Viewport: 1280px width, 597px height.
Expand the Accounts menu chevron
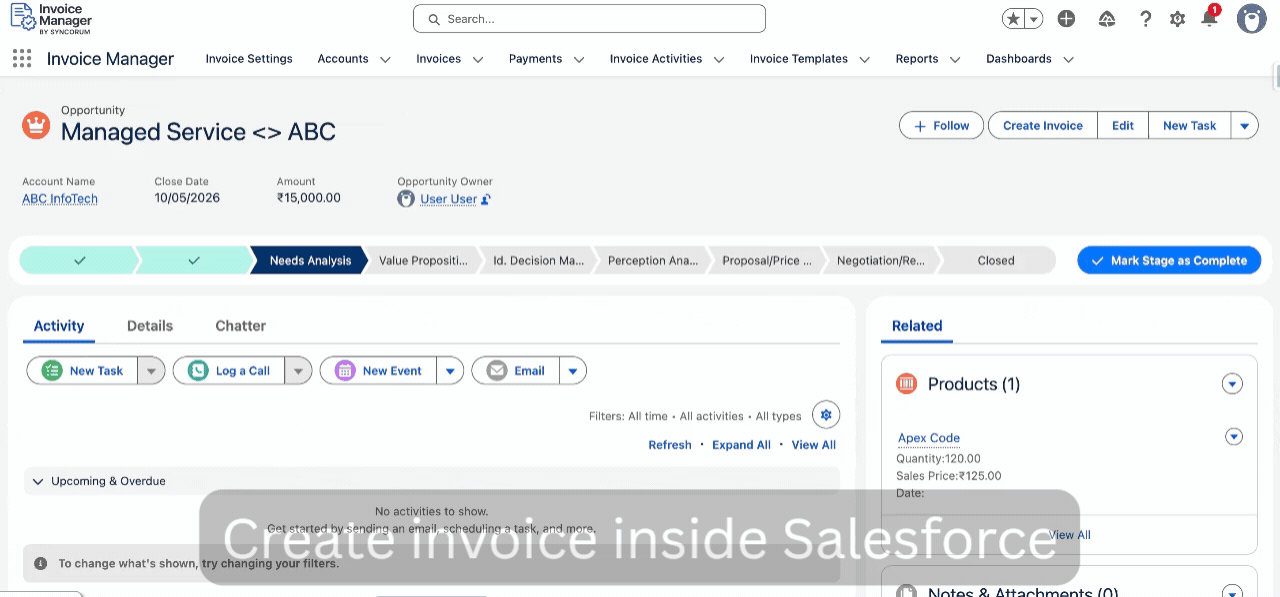385,60
